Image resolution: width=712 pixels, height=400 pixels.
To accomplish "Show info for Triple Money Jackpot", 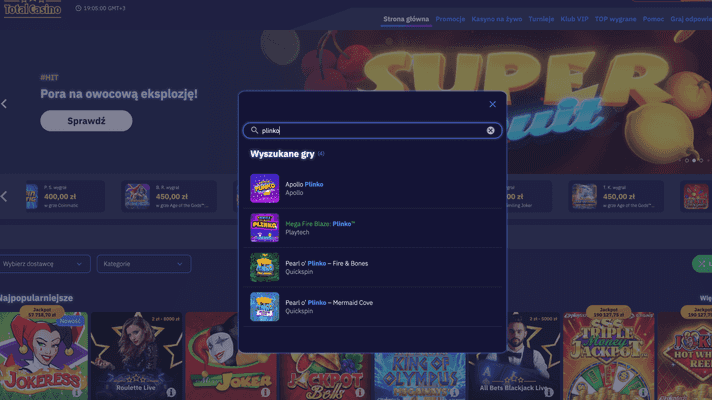I will (x=643, y=392).
